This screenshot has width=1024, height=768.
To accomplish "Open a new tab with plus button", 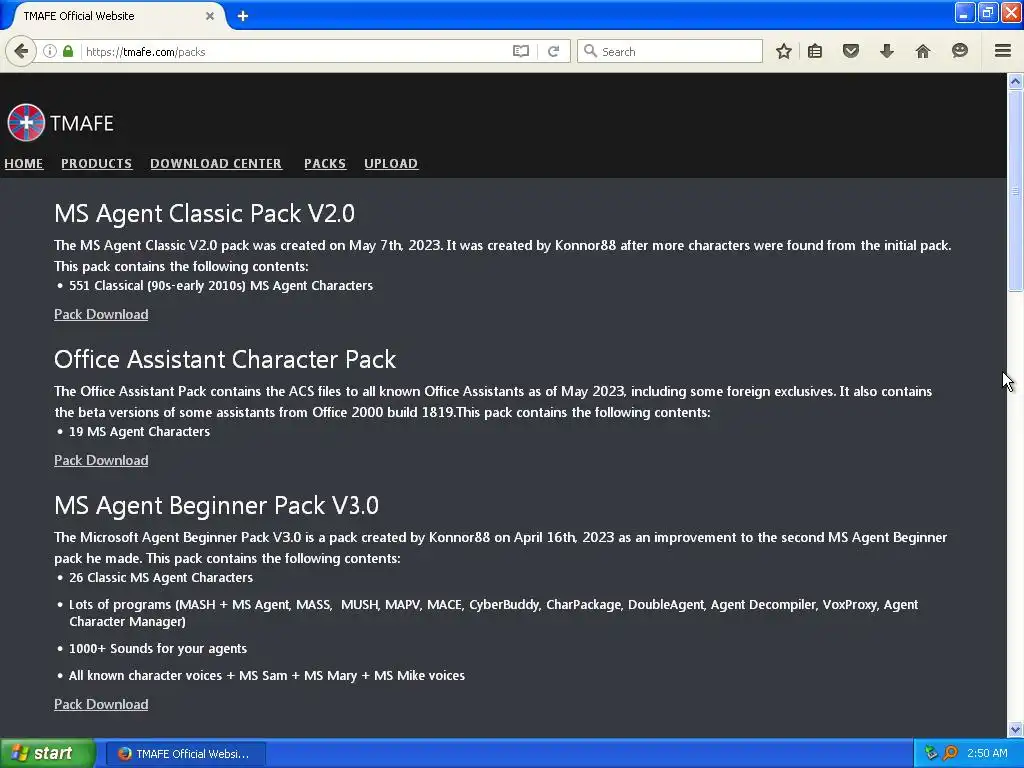I will point(242,16).
